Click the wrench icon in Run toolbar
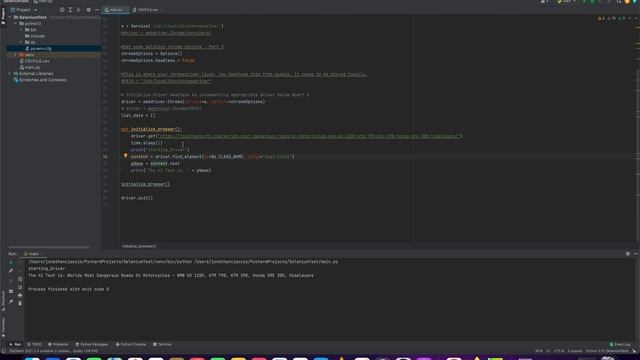This screenshot has height=360, width=640. click(11, 271)
